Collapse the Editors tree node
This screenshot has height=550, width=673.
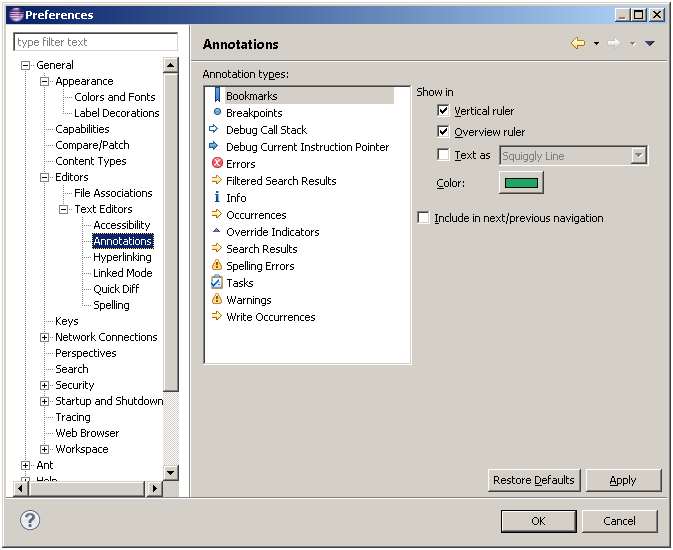44,177
